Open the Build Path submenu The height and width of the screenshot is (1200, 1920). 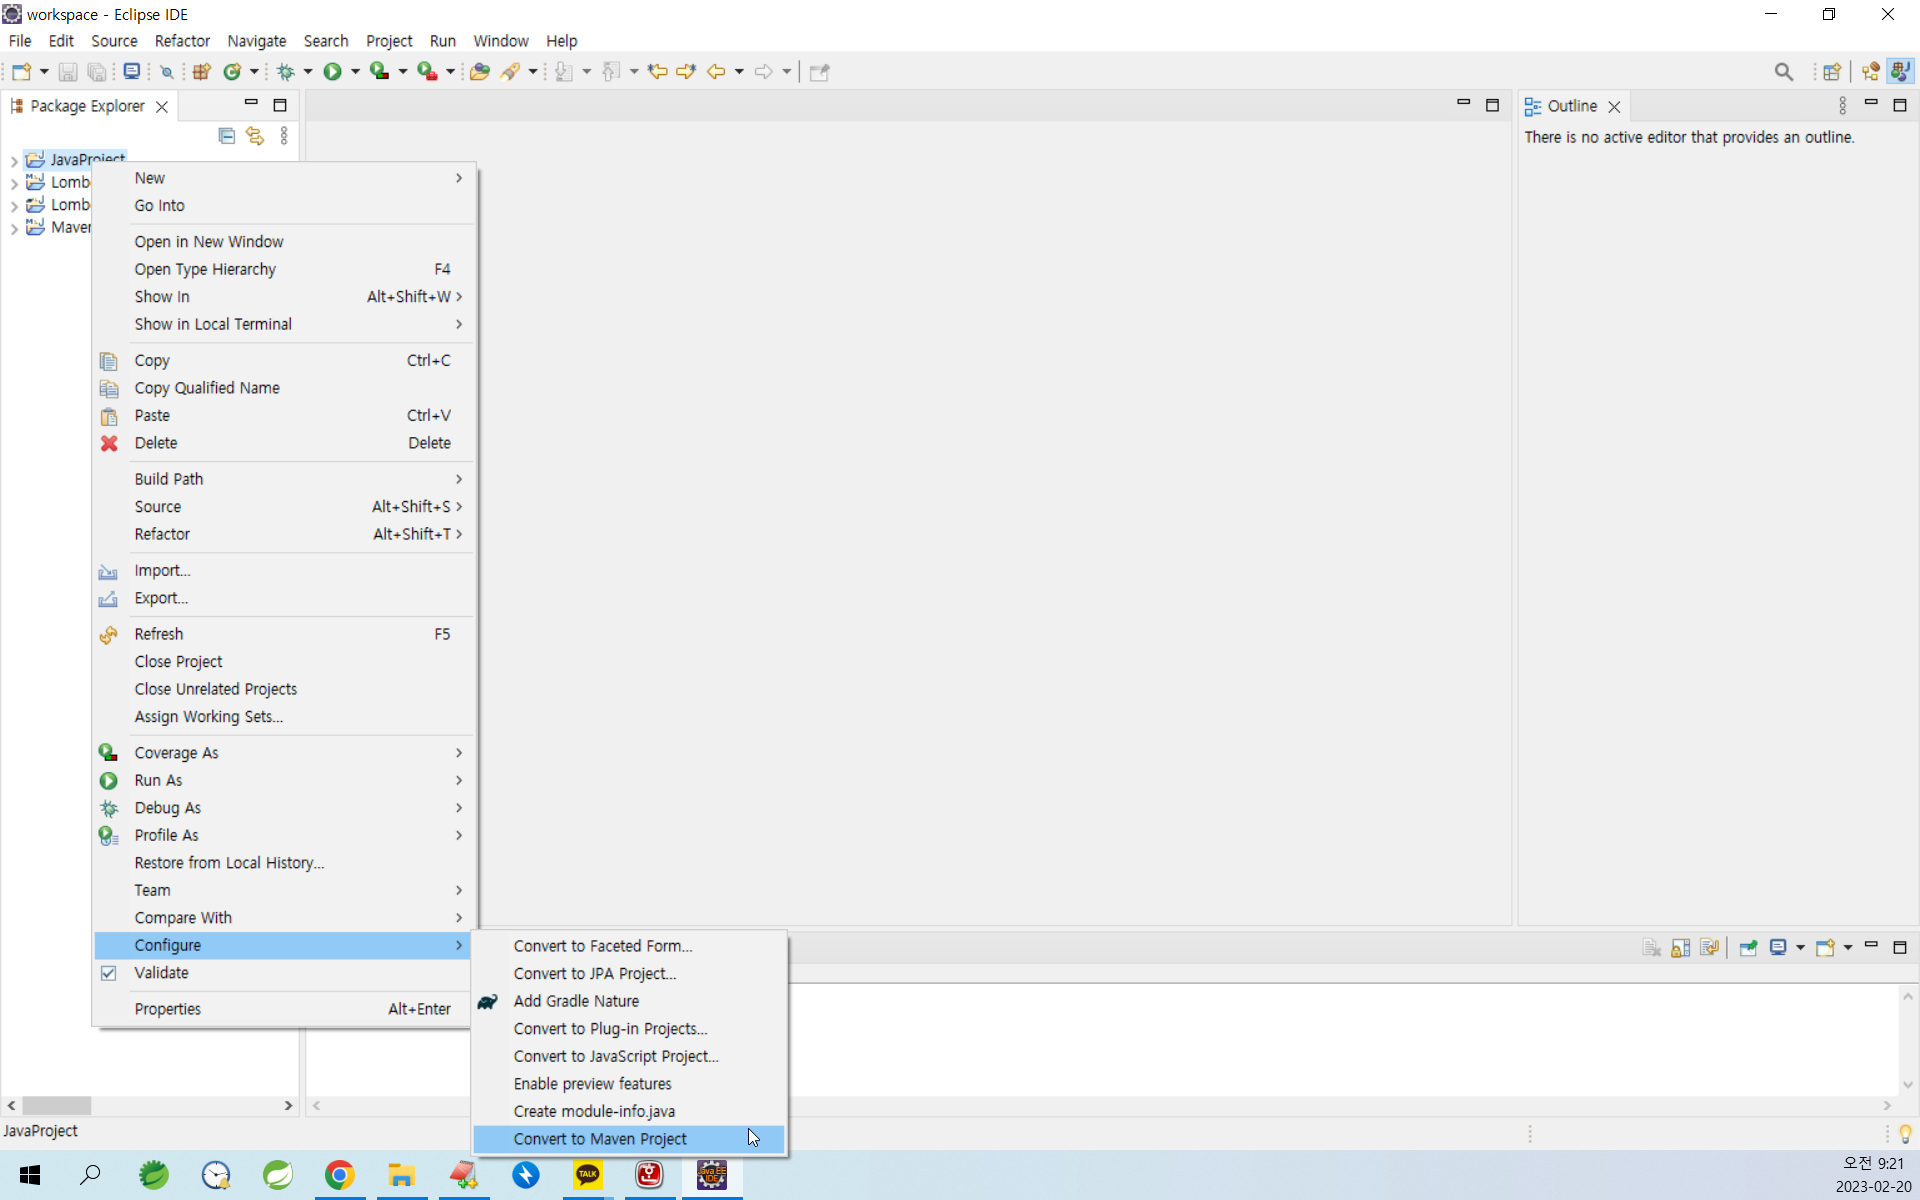283,479
